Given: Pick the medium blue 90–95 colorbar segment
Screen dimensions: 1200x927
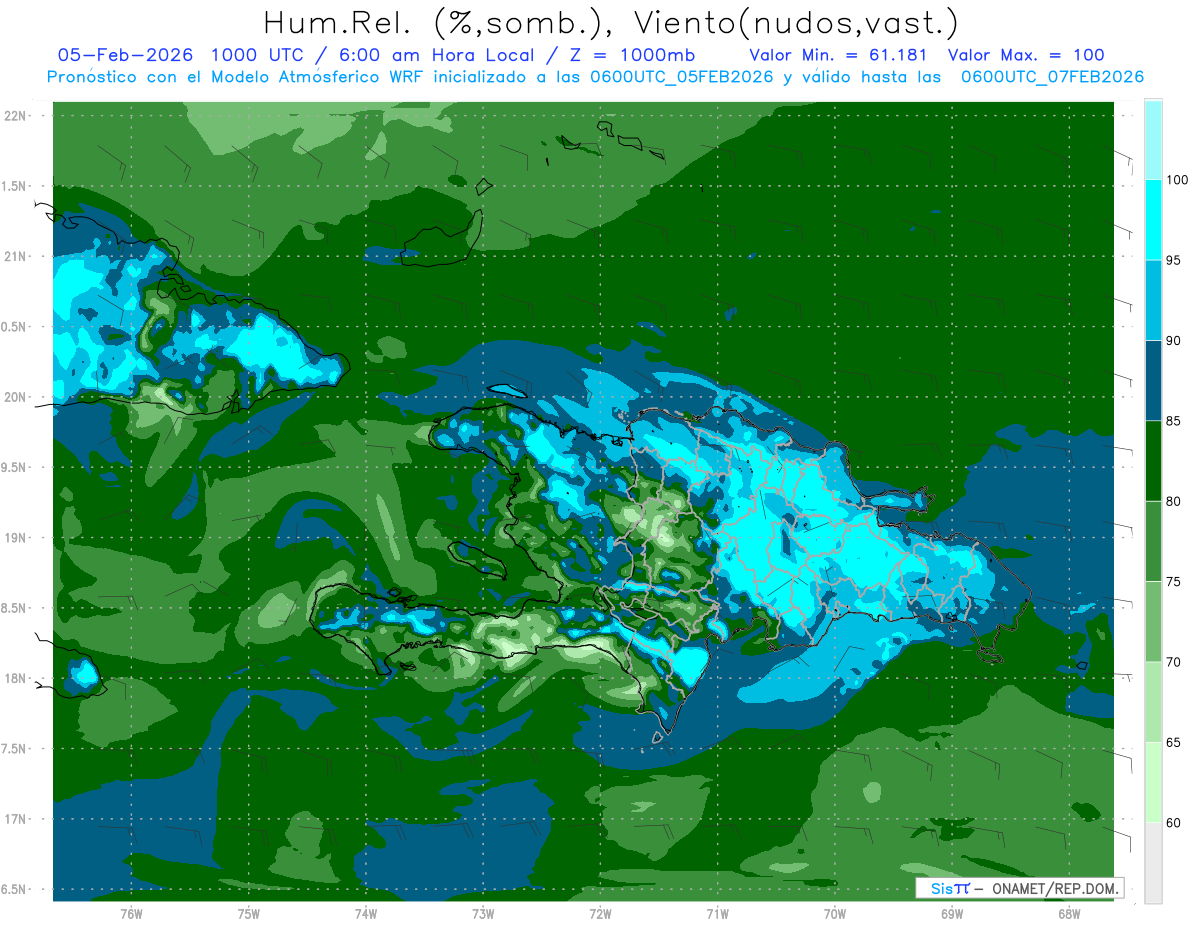Looking at the screenshot, I should point(1153,300).
